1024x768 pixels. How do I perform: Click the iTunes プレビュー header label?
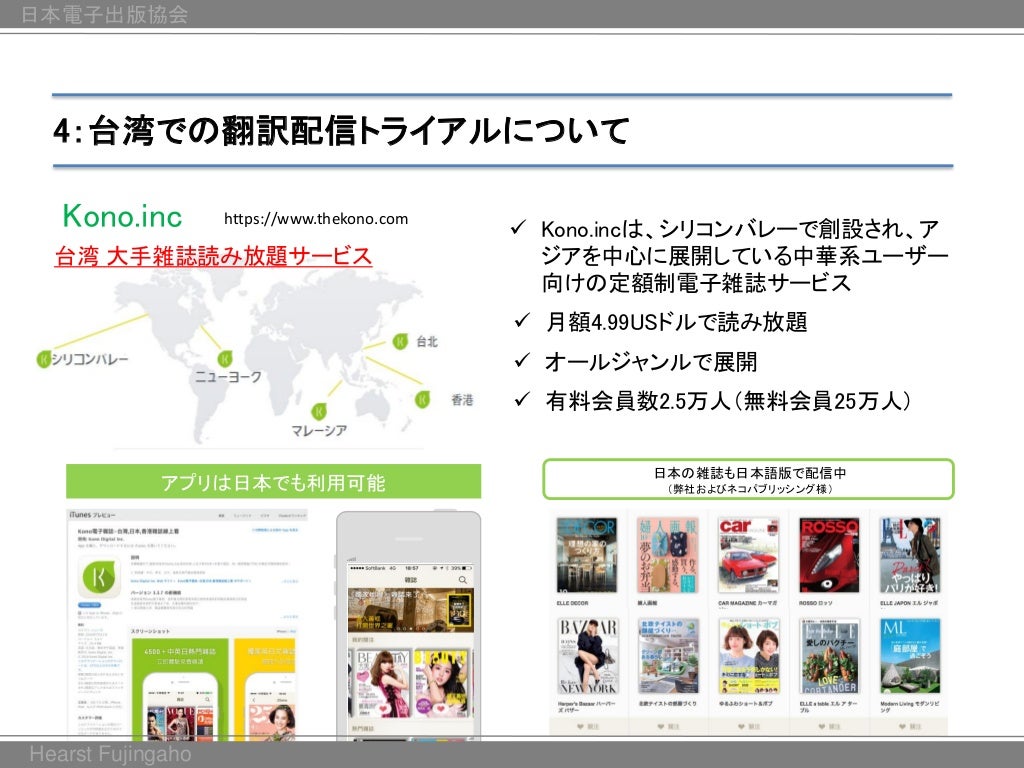(92, 515)
